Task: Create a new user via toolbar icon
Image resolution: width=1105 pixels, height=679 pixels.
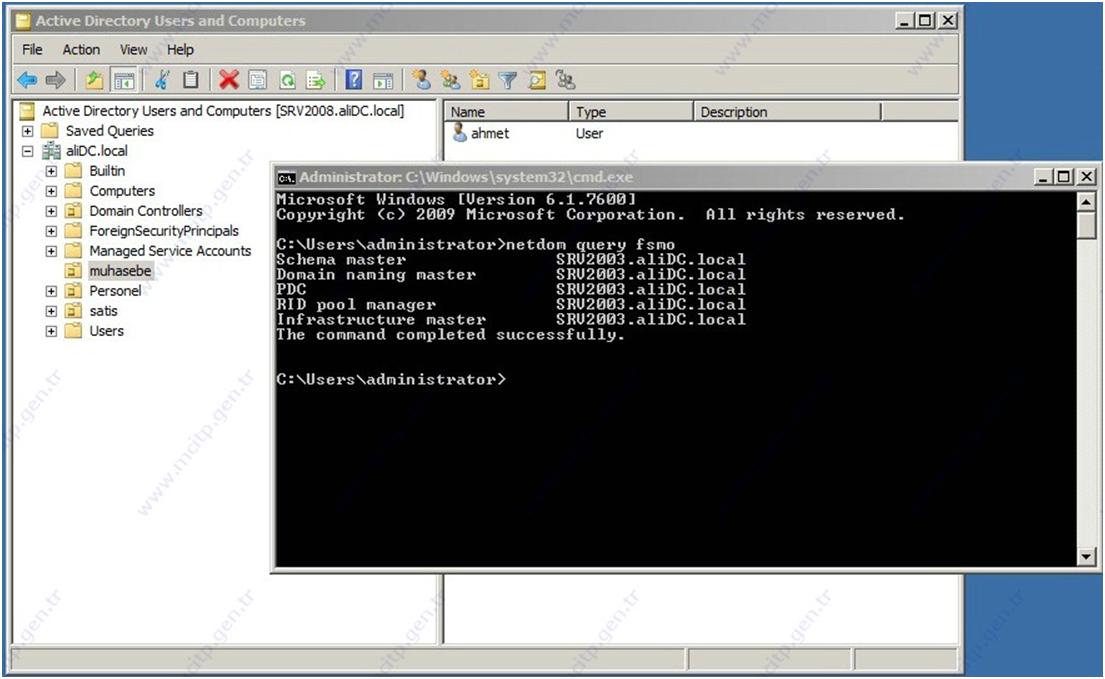Action: [x=421, y=80]
